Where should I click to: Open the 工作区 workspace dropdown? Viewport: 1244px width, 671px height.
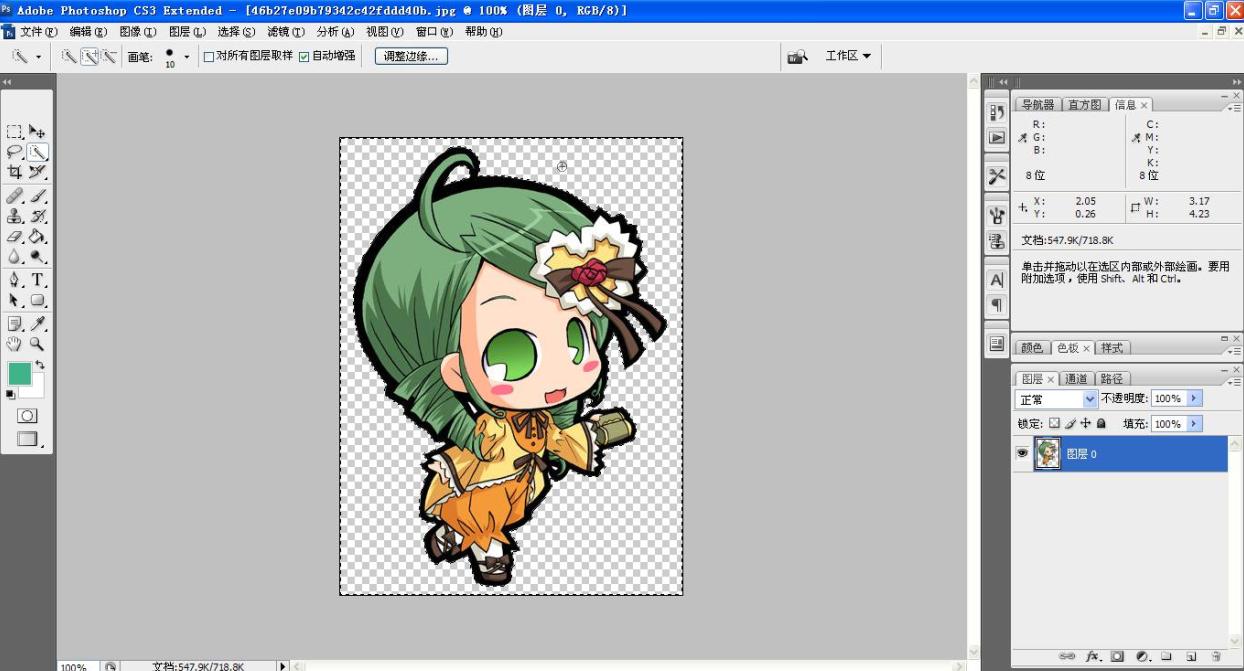coord(848,56)
